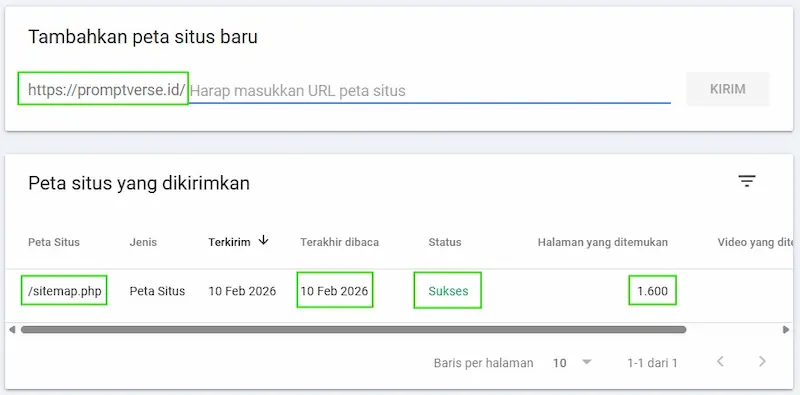
Task: Click the Peta situs yang dikirimkan heading
Action: (x=139, y=183)
